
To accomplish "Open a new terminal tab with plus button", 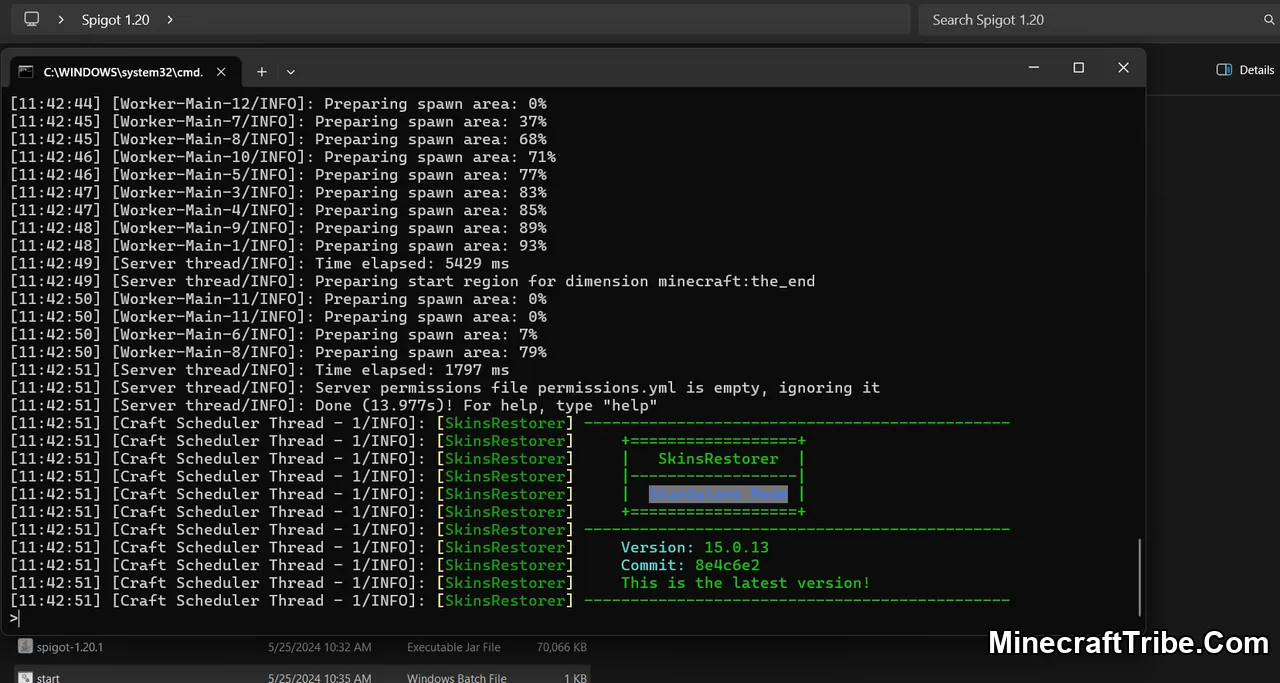I will tap(262, 72).
